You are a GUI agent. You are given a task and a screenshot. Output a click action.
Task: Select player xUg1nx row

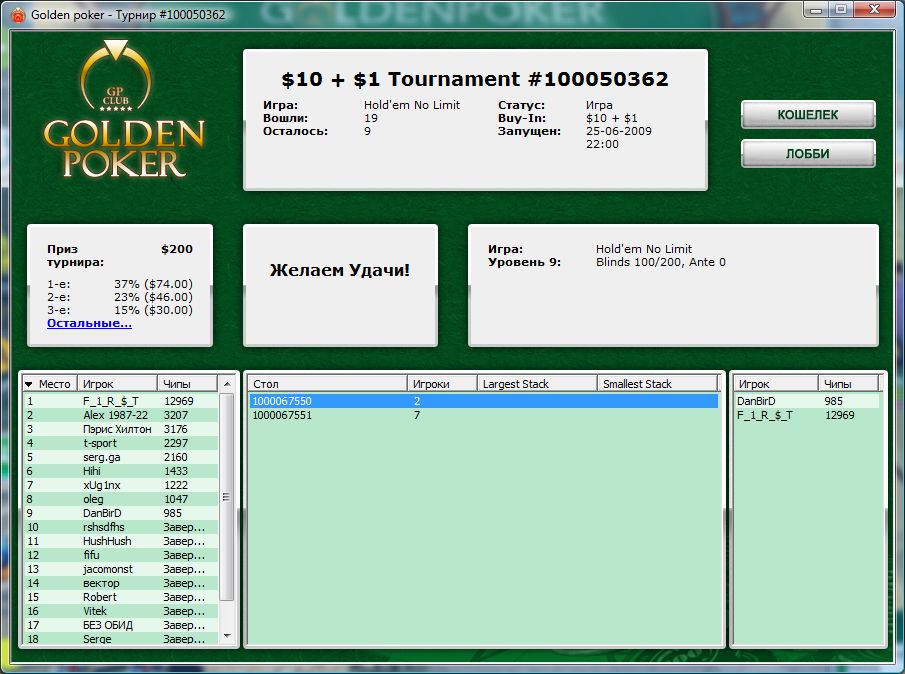(x=121, y=485)
